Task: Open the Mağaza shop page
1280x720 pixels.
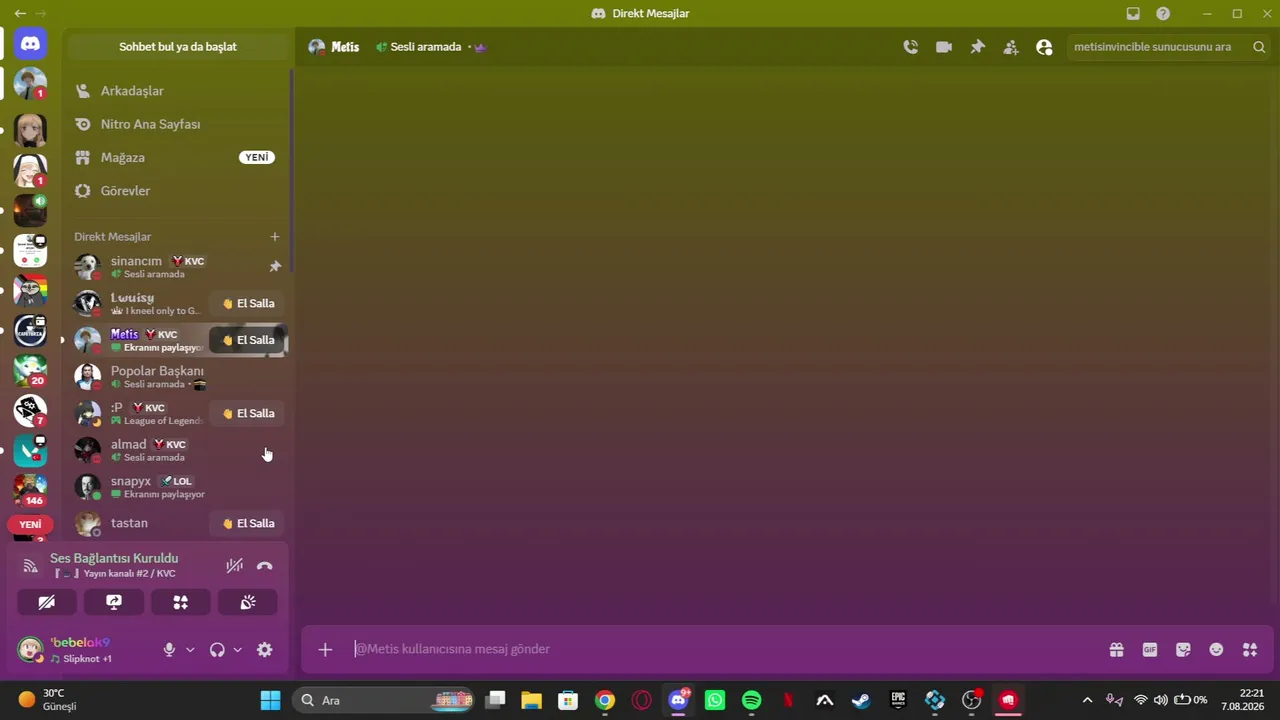Action: point(178,158)
